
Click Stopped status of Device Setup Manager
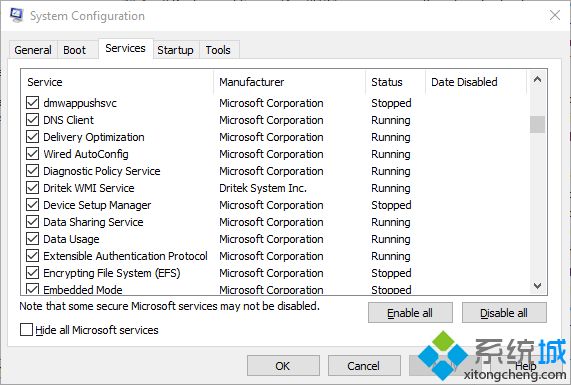point(391,205)
